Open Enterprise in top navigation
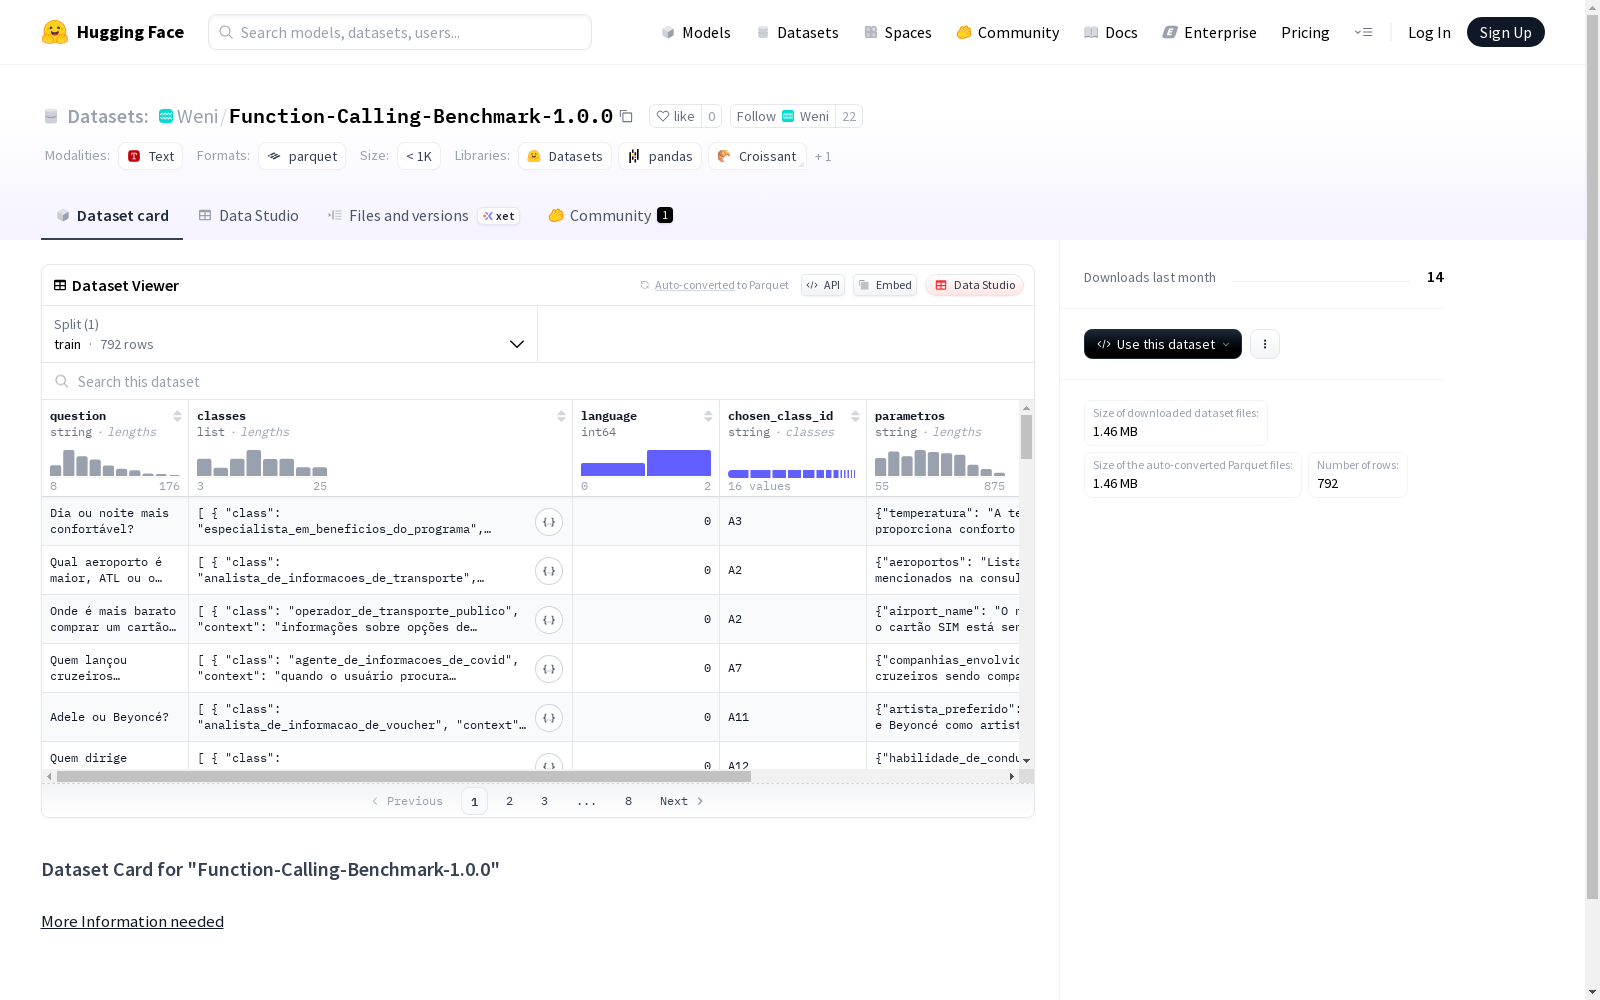 tap(1210, 32)
